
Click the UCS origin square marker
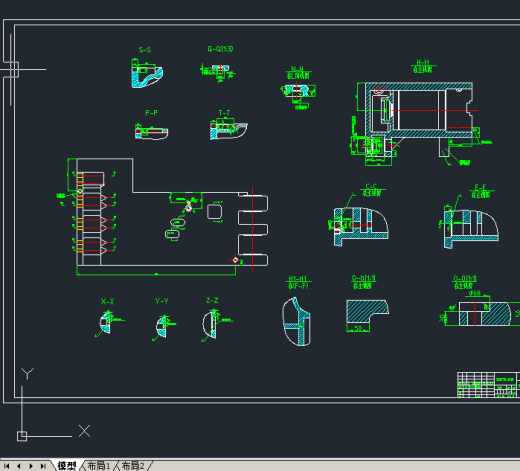click(22, 436)
